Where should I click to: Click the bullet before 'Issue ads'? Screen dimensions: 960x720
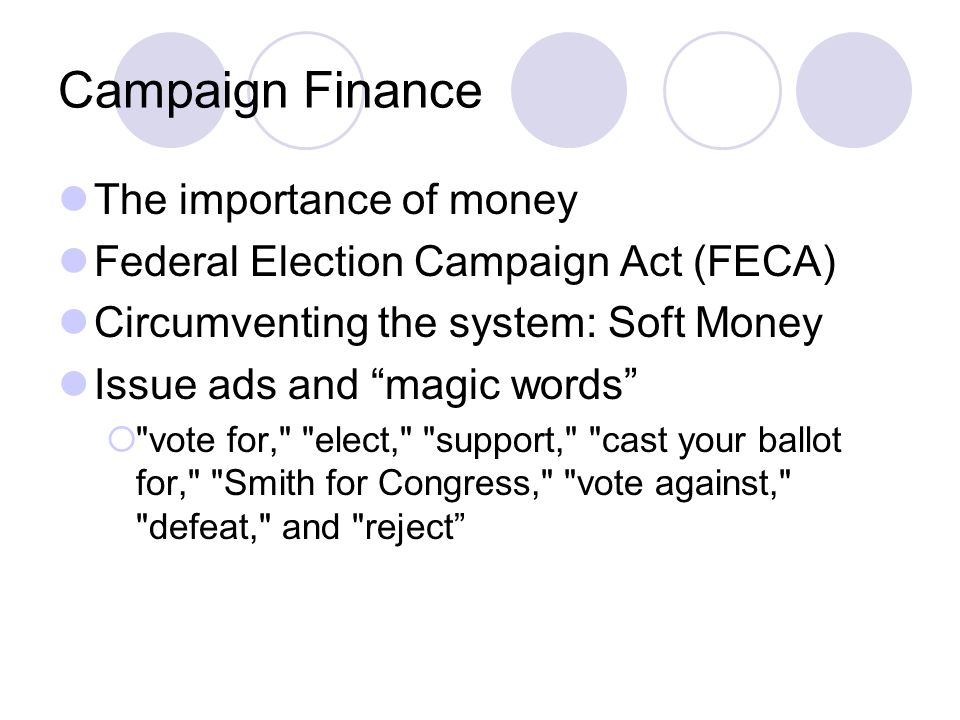click(74, 384)
